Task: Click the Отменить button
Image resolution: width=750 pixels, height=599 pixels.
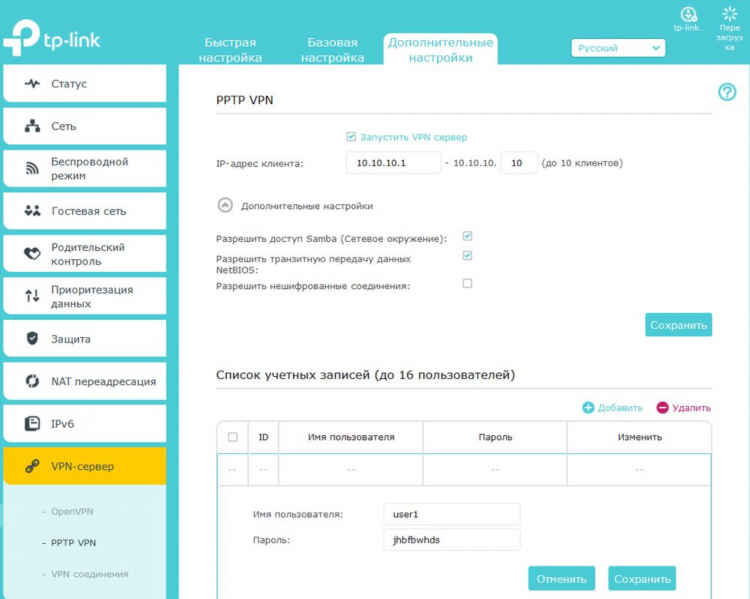Action: [562, 579]
